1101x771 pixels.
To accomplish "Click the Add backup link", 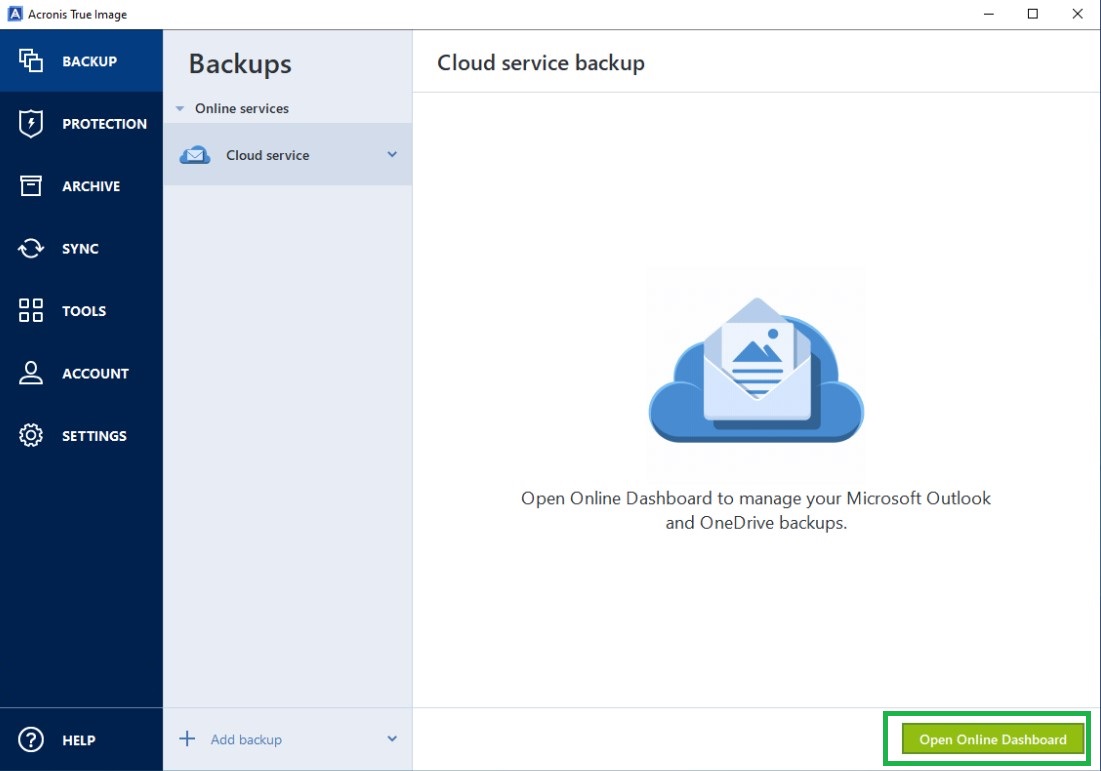I will click(246, 739).
